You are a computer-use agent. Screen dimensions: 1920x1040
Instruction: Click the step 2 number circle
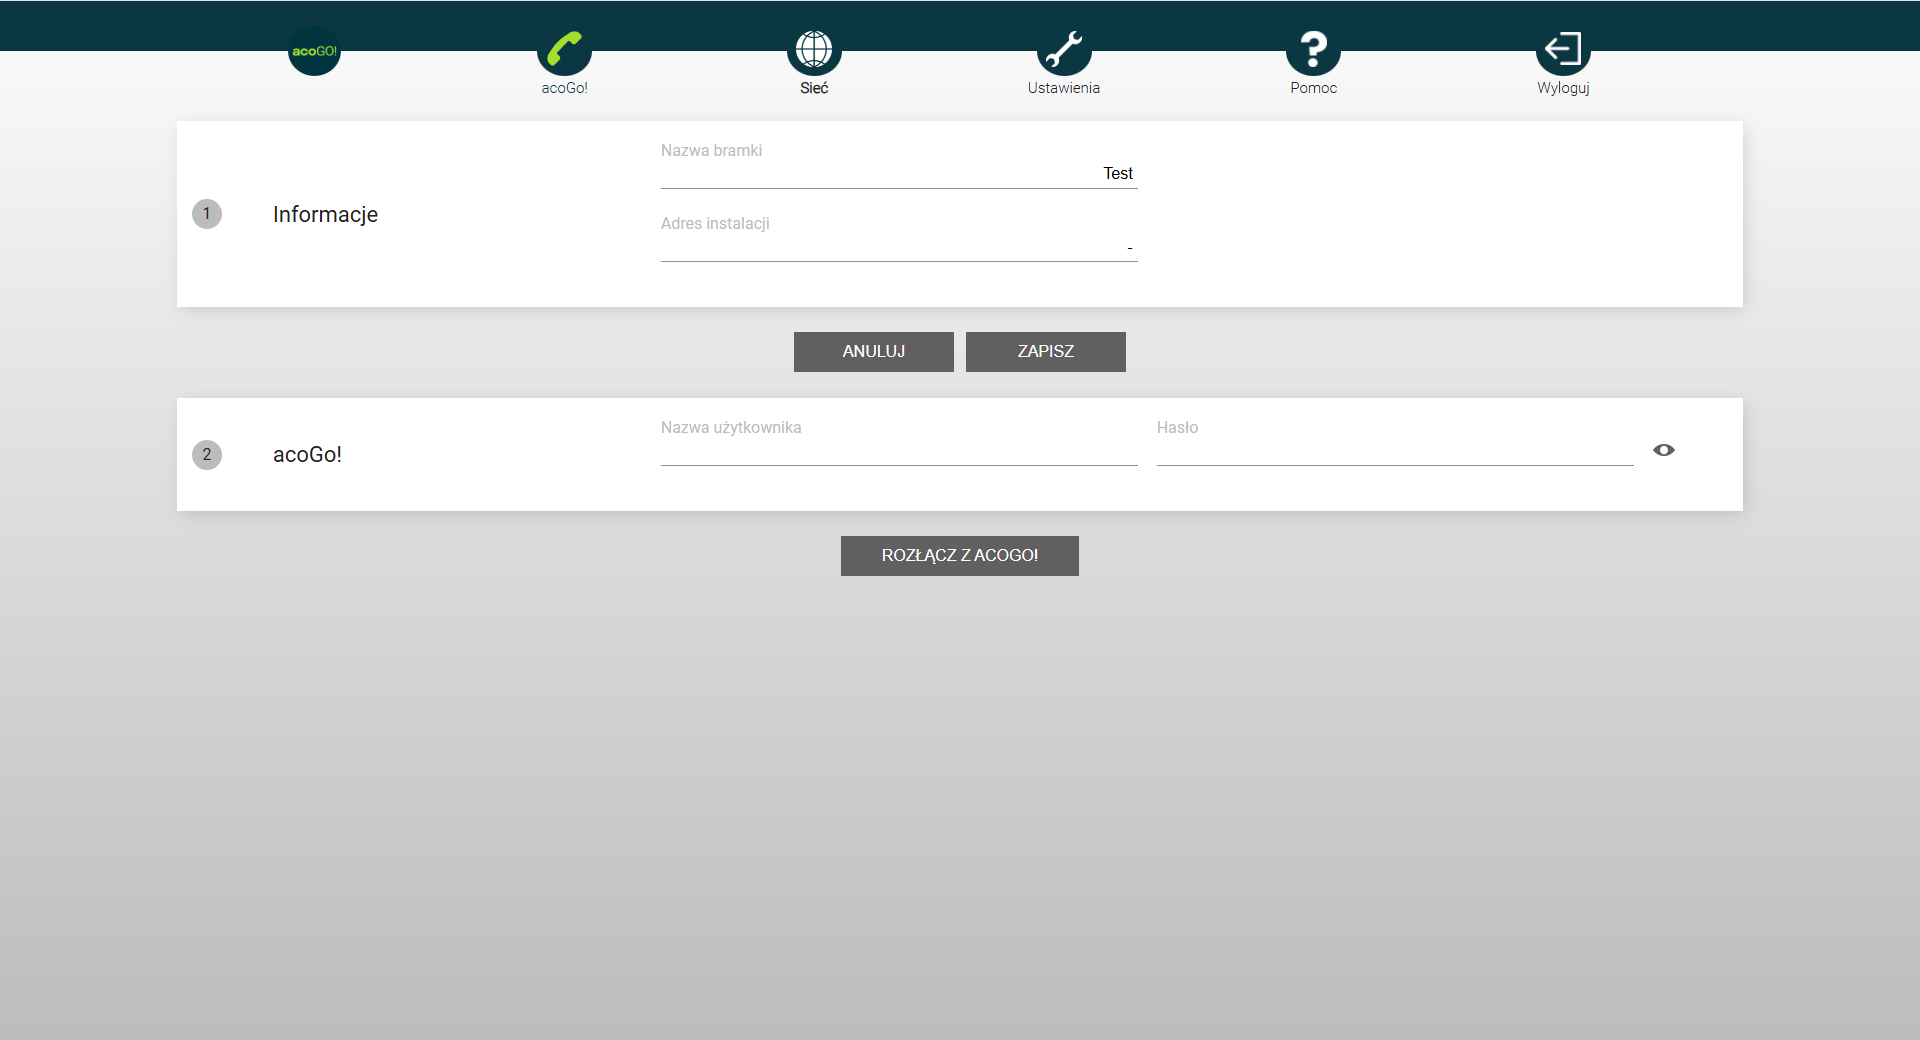pos(207,455)
